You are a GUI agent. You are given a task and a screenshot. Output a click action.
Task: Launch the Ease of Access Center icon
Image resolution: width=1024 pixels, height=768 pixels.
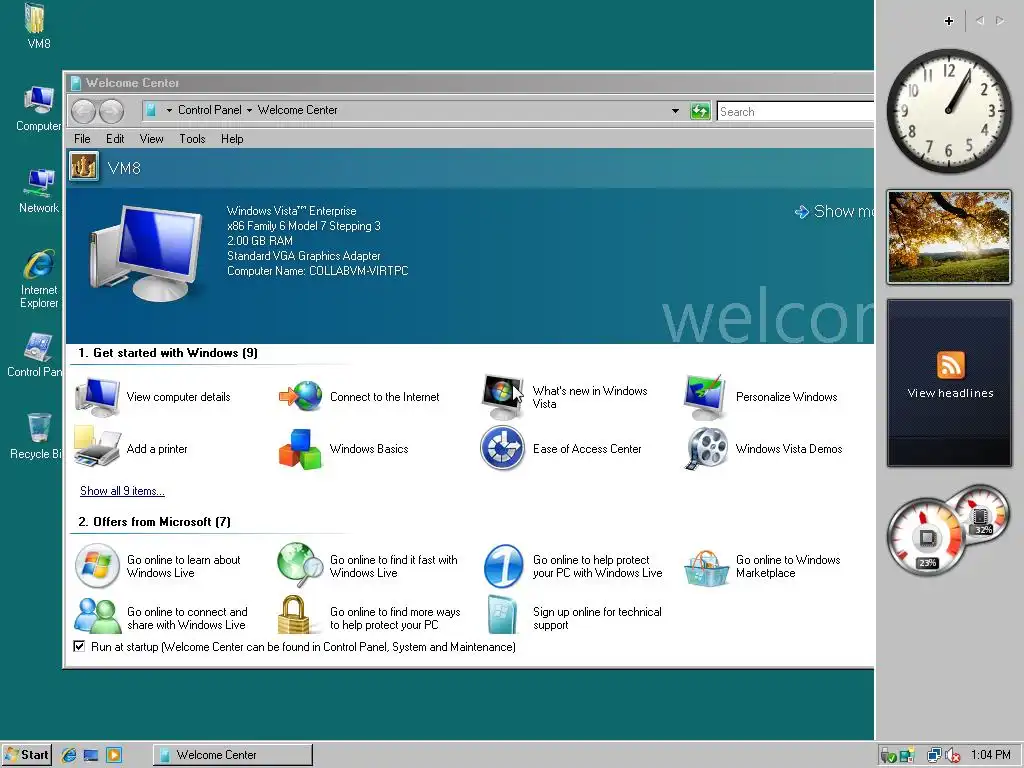(x=503, y=449)
